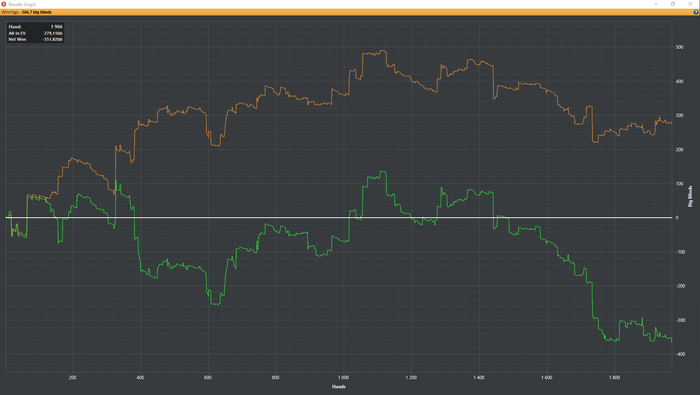700x395 pixels.
Task: Click the -400 y-axis tick label
Action: pyautogui.click(x=680, y=354)
